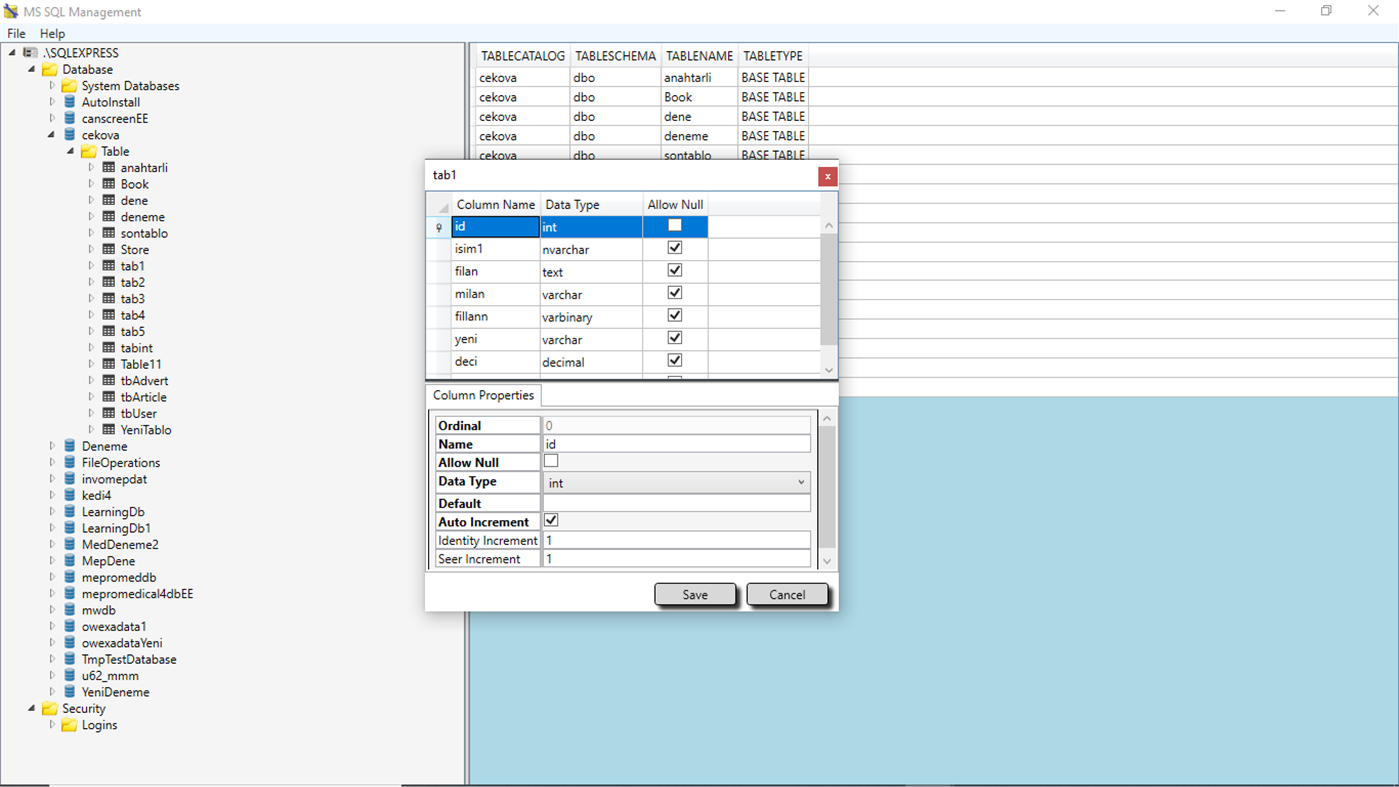The width and height of the screenshot is (1399, 787).
Task: Save the tab1 table changes
Action: (695, 594)
